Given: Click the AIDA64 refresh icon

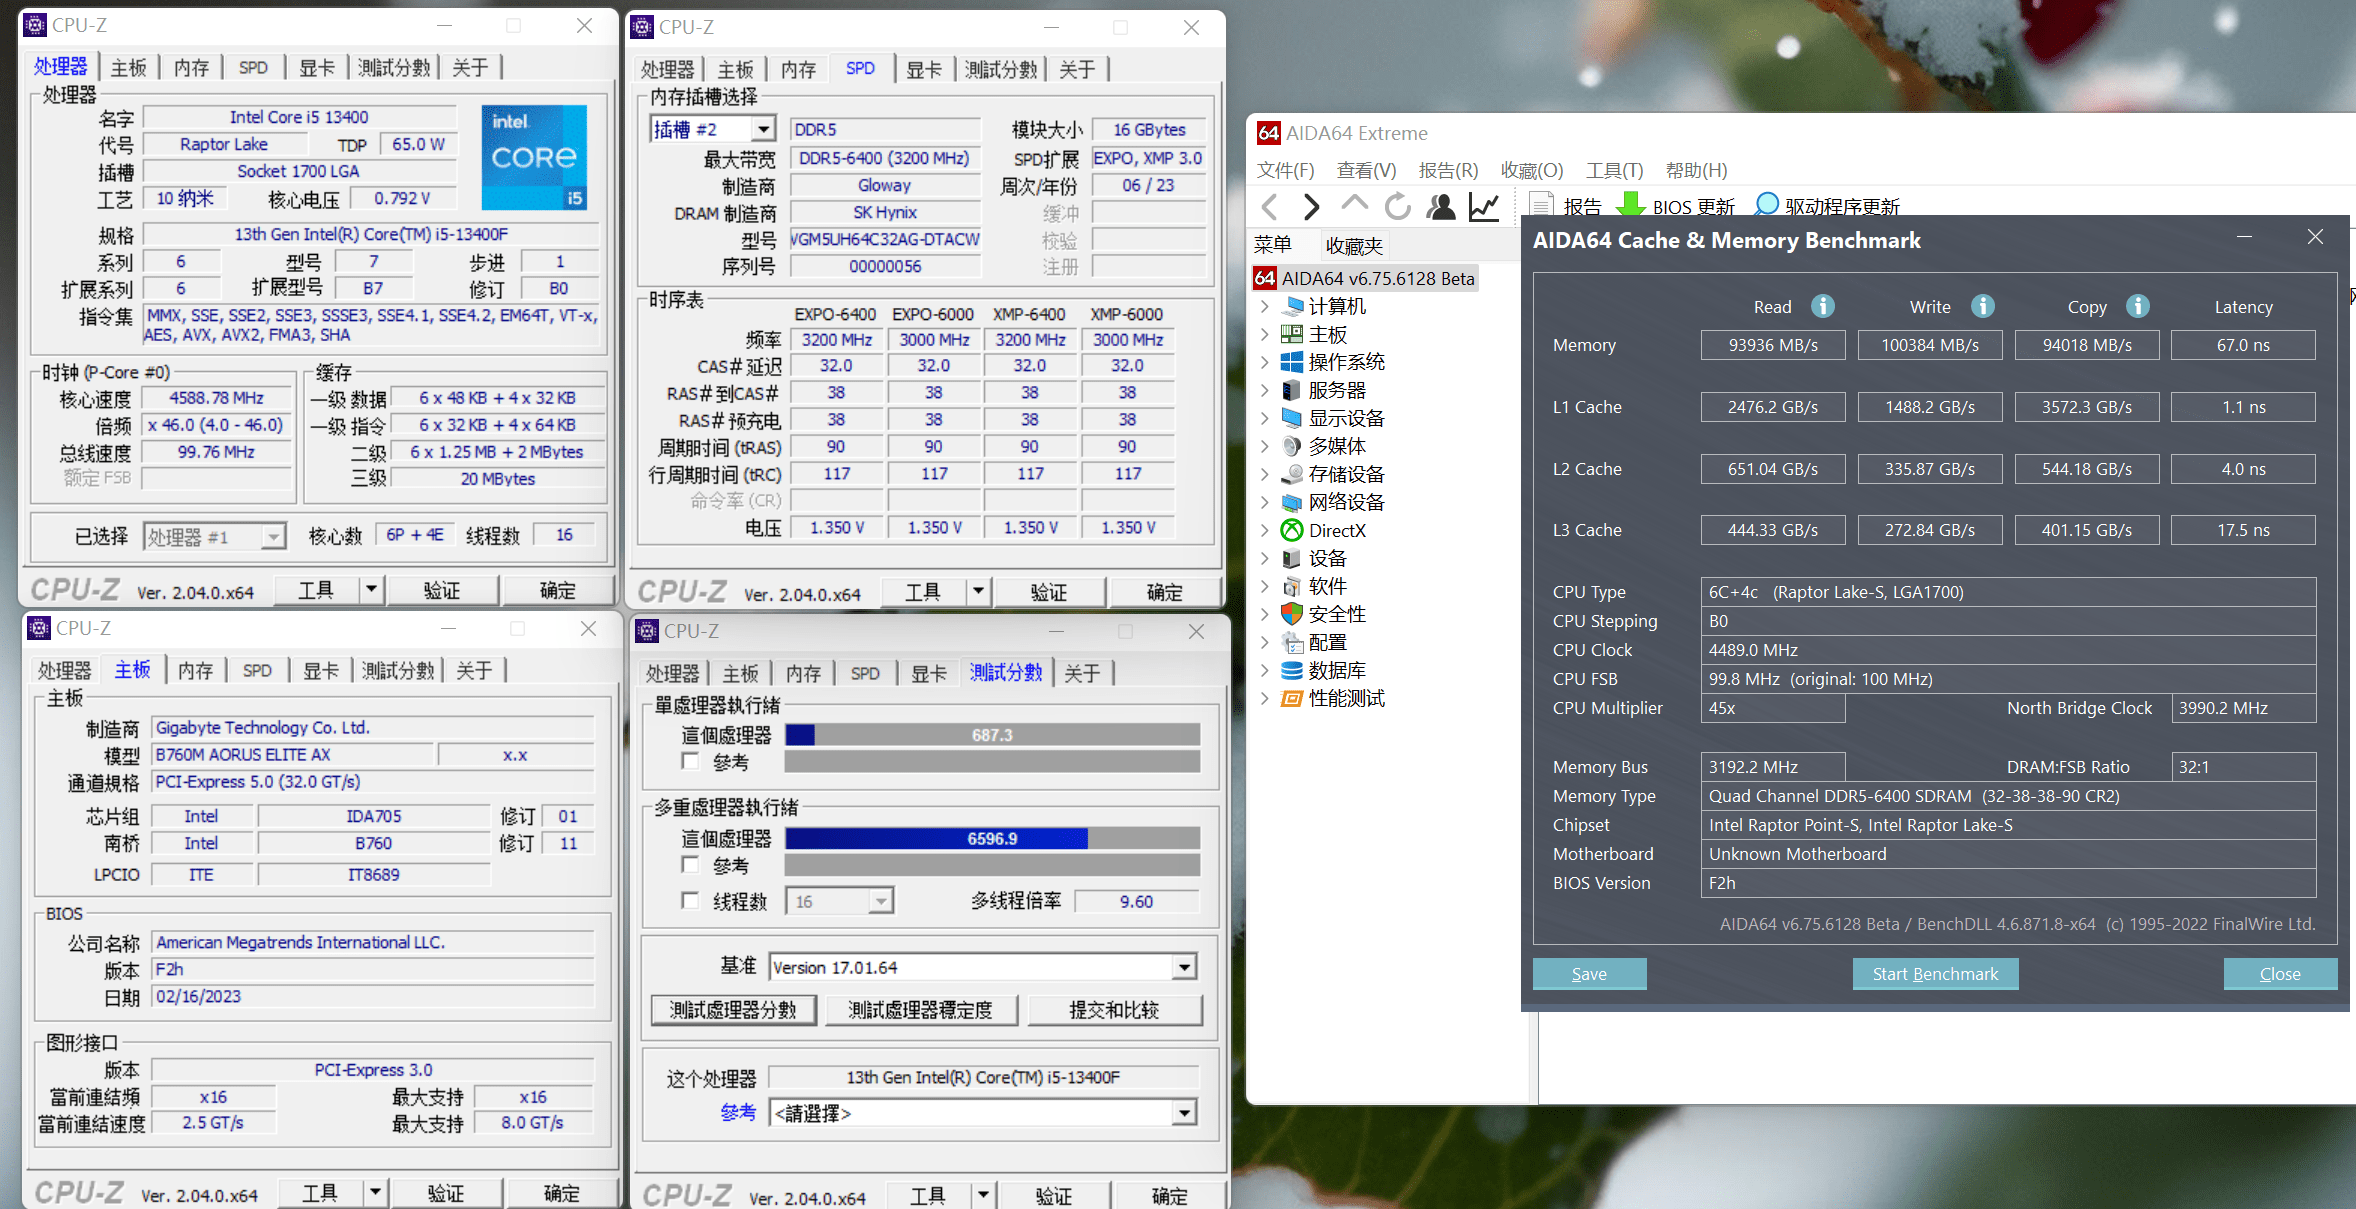Looking at the screenshot, I should (x=1397, y=206).
